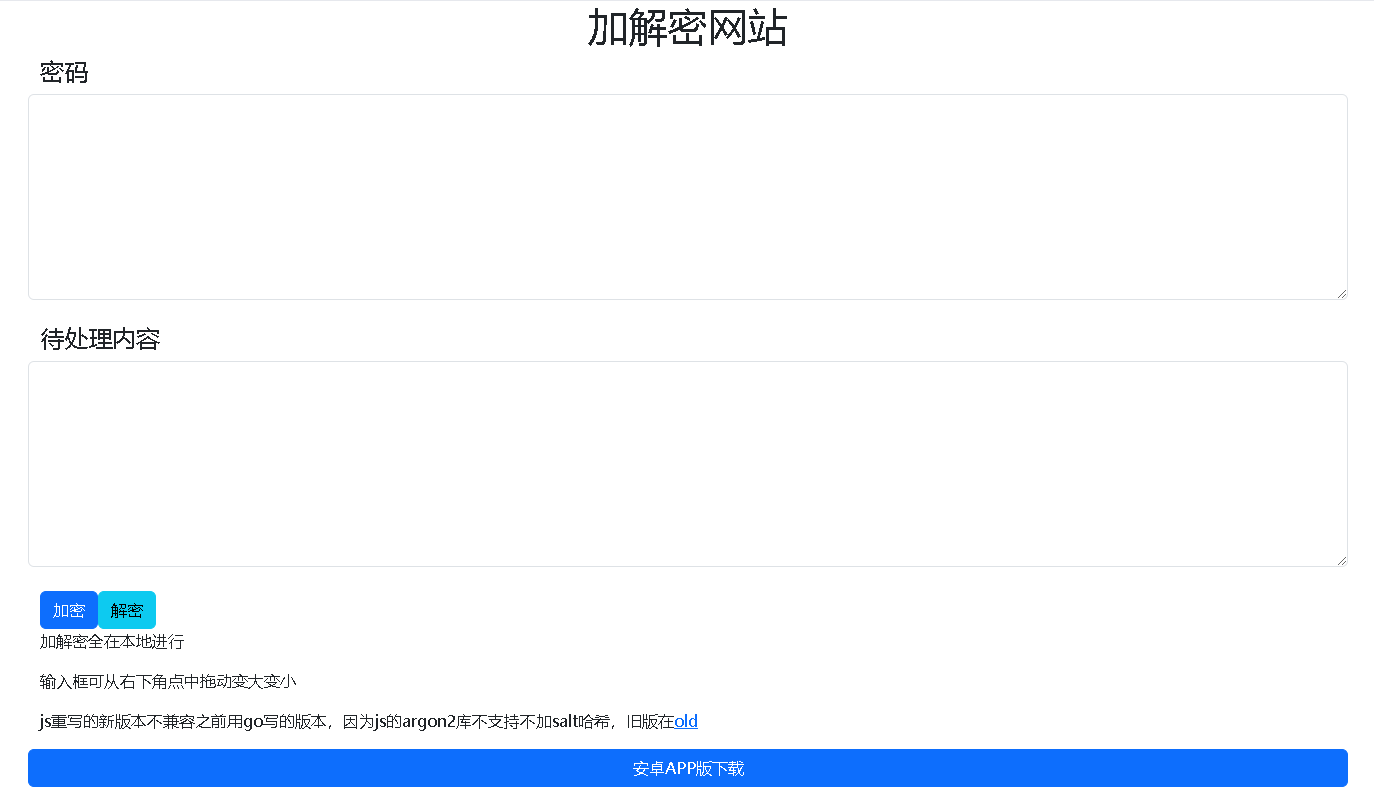Image resolution: width=1374 pixels, height=806 pixels.
Task: Click the 加解密网站 page title
Action: 687,28
